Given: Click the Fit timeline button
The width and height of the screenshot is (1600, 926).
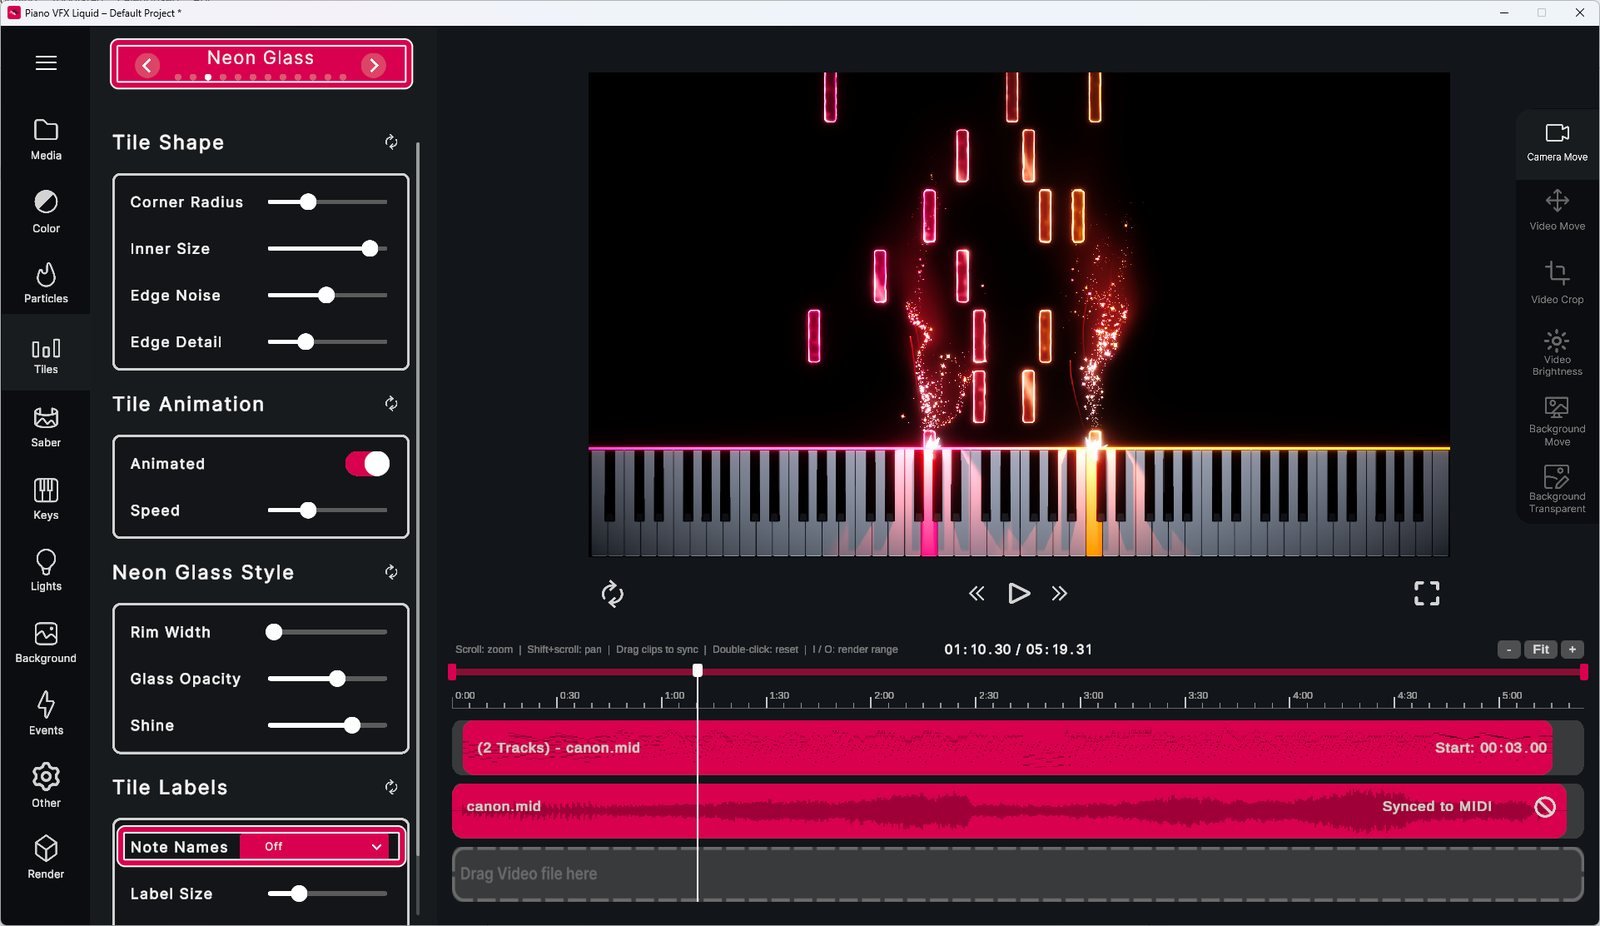Looking at the screenshot, I should coord(1541,649).
